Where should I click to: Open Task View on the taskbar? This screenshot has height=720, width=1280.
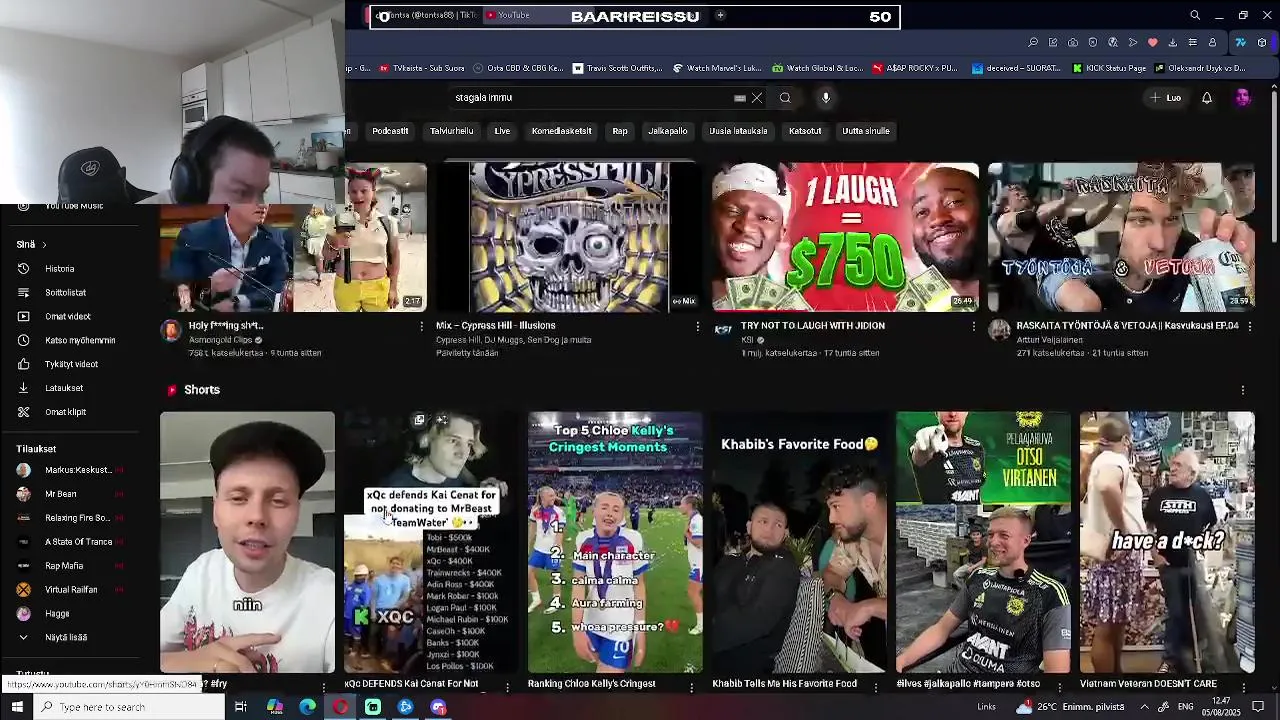coord(241,707)
